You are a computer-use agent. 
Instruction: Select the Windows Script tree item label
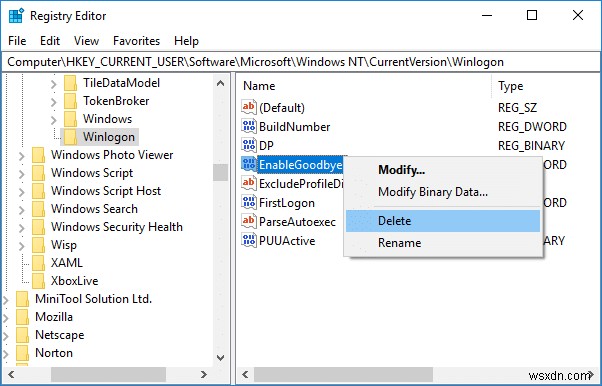tap(92, 173)
